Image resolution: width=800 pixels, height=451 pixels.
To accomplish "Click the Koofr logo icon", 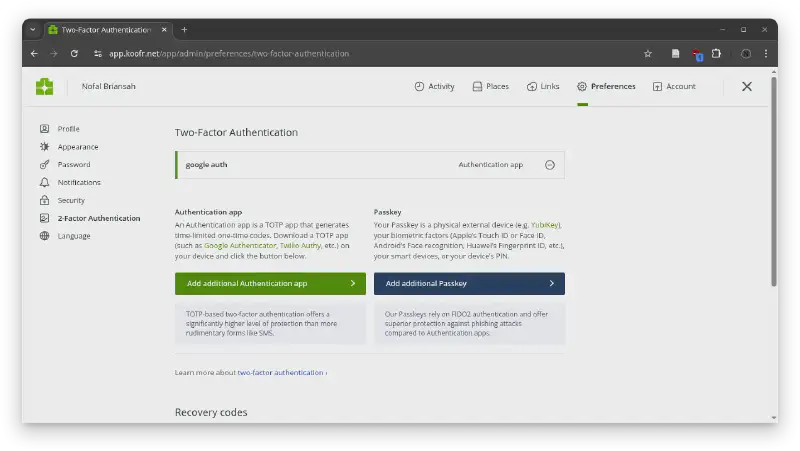I will click(44, 87).
